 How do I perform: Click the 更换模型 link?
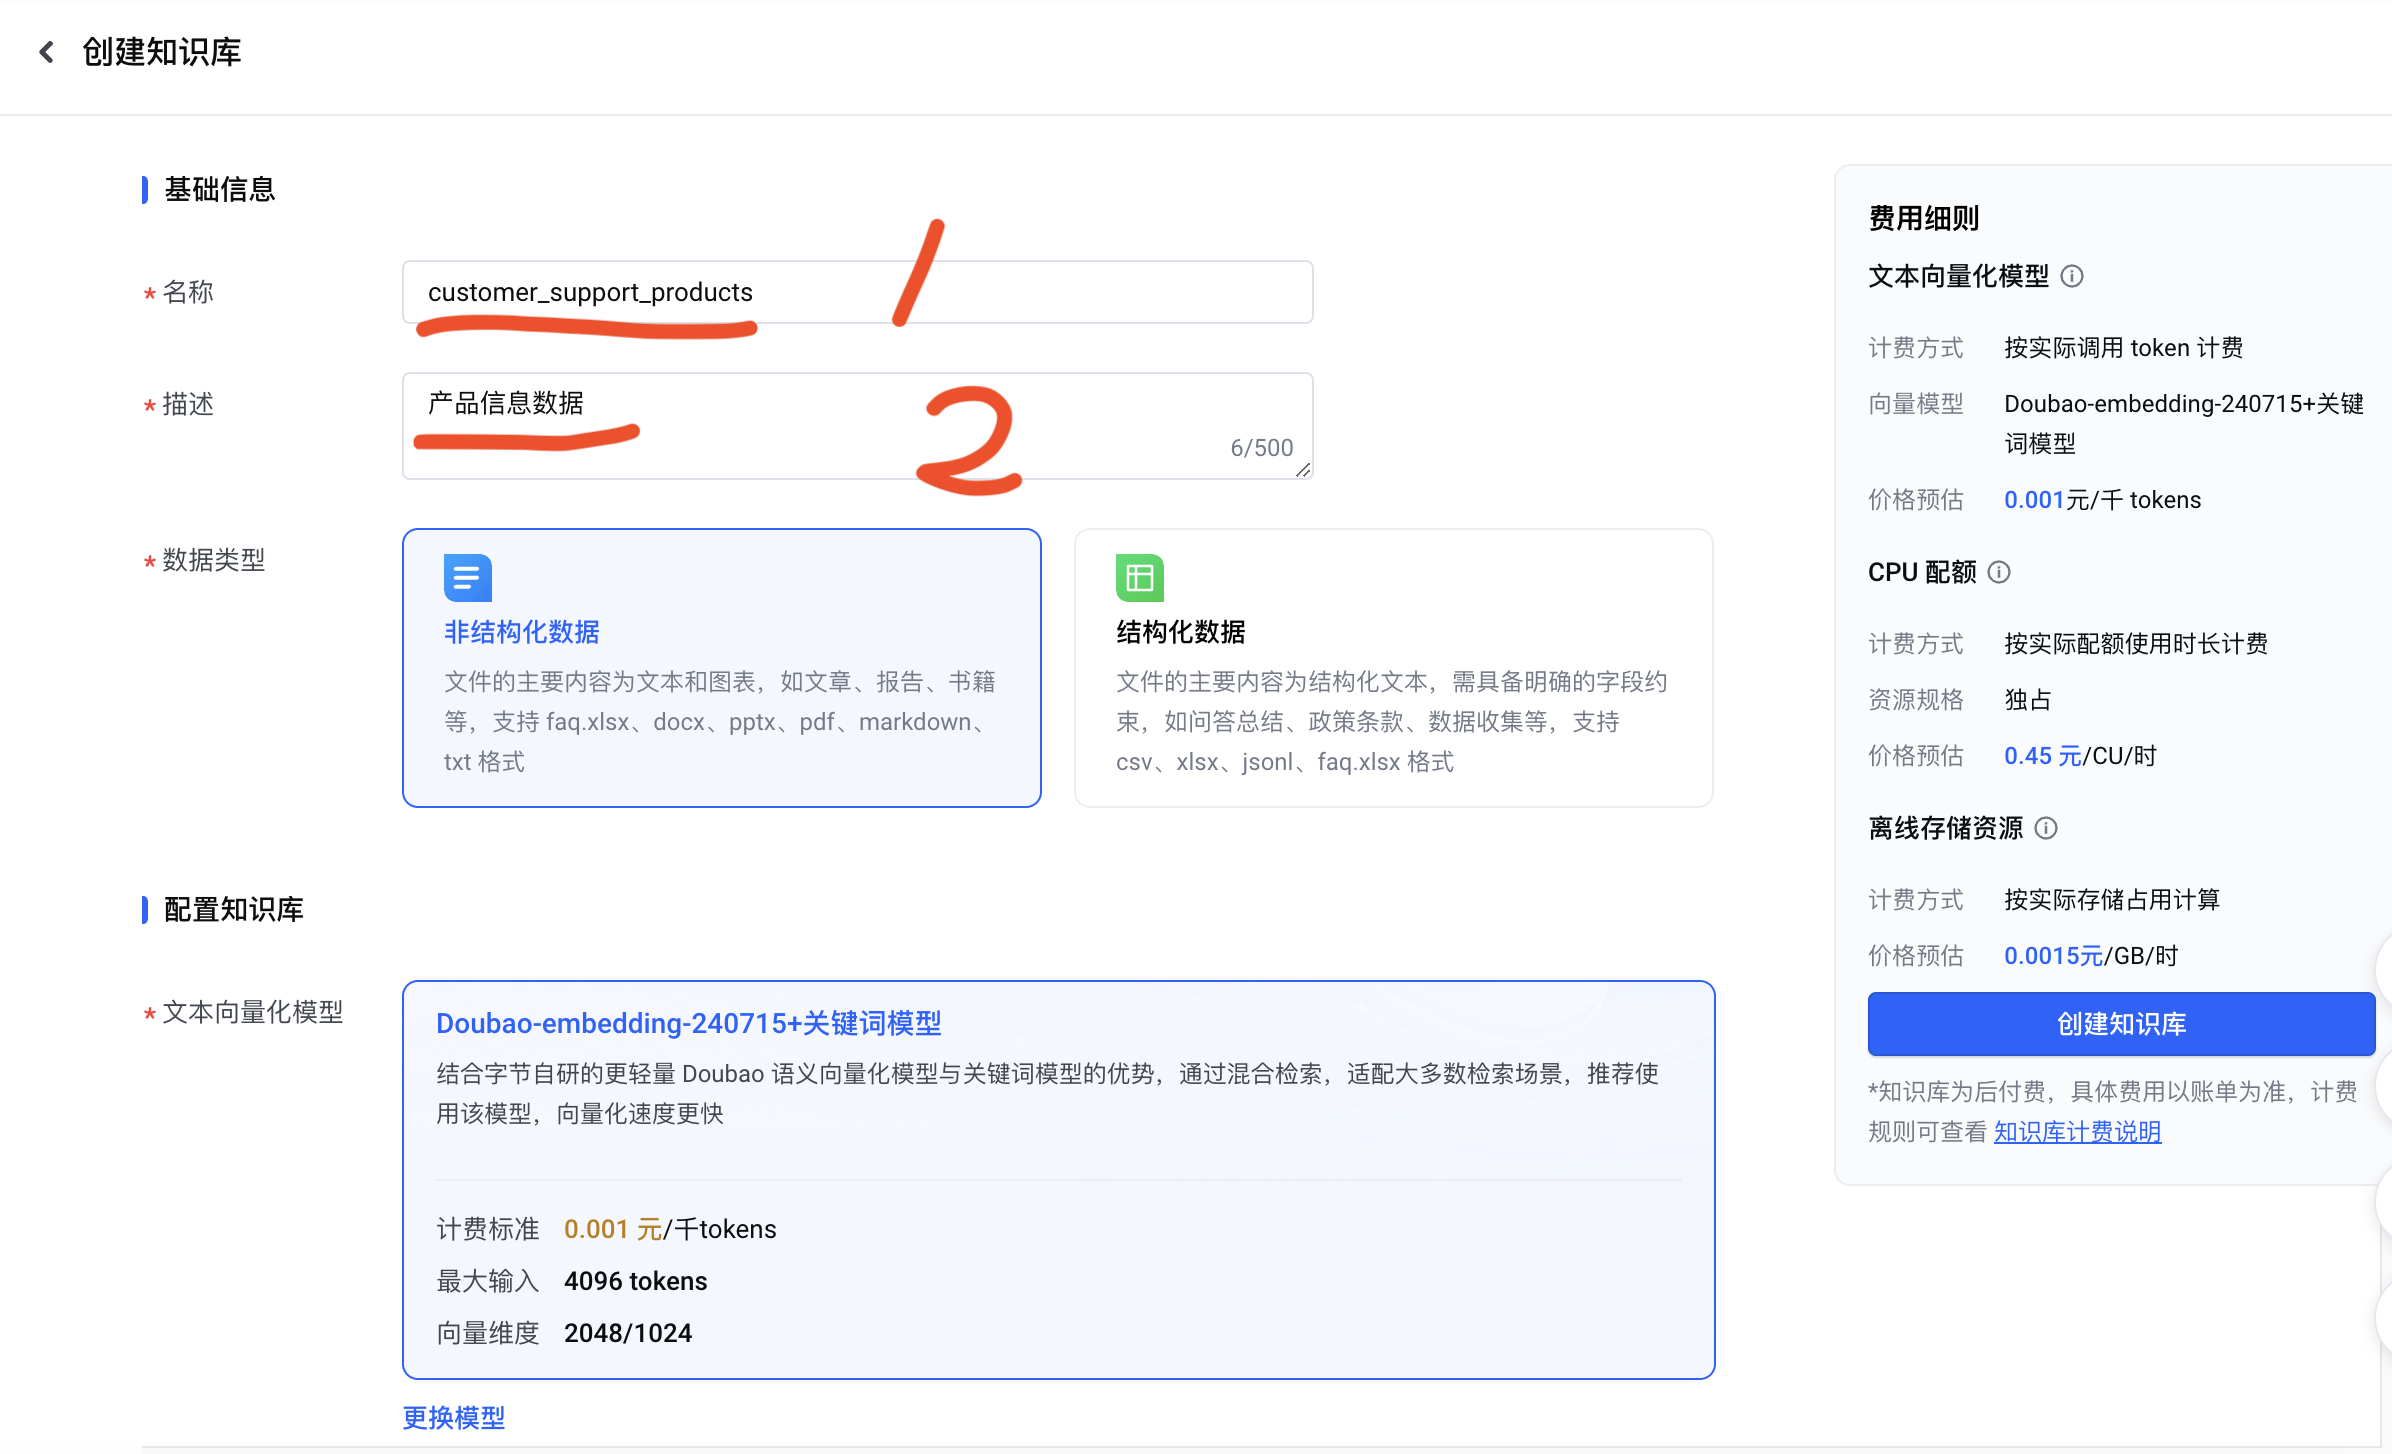point(453,1417)
